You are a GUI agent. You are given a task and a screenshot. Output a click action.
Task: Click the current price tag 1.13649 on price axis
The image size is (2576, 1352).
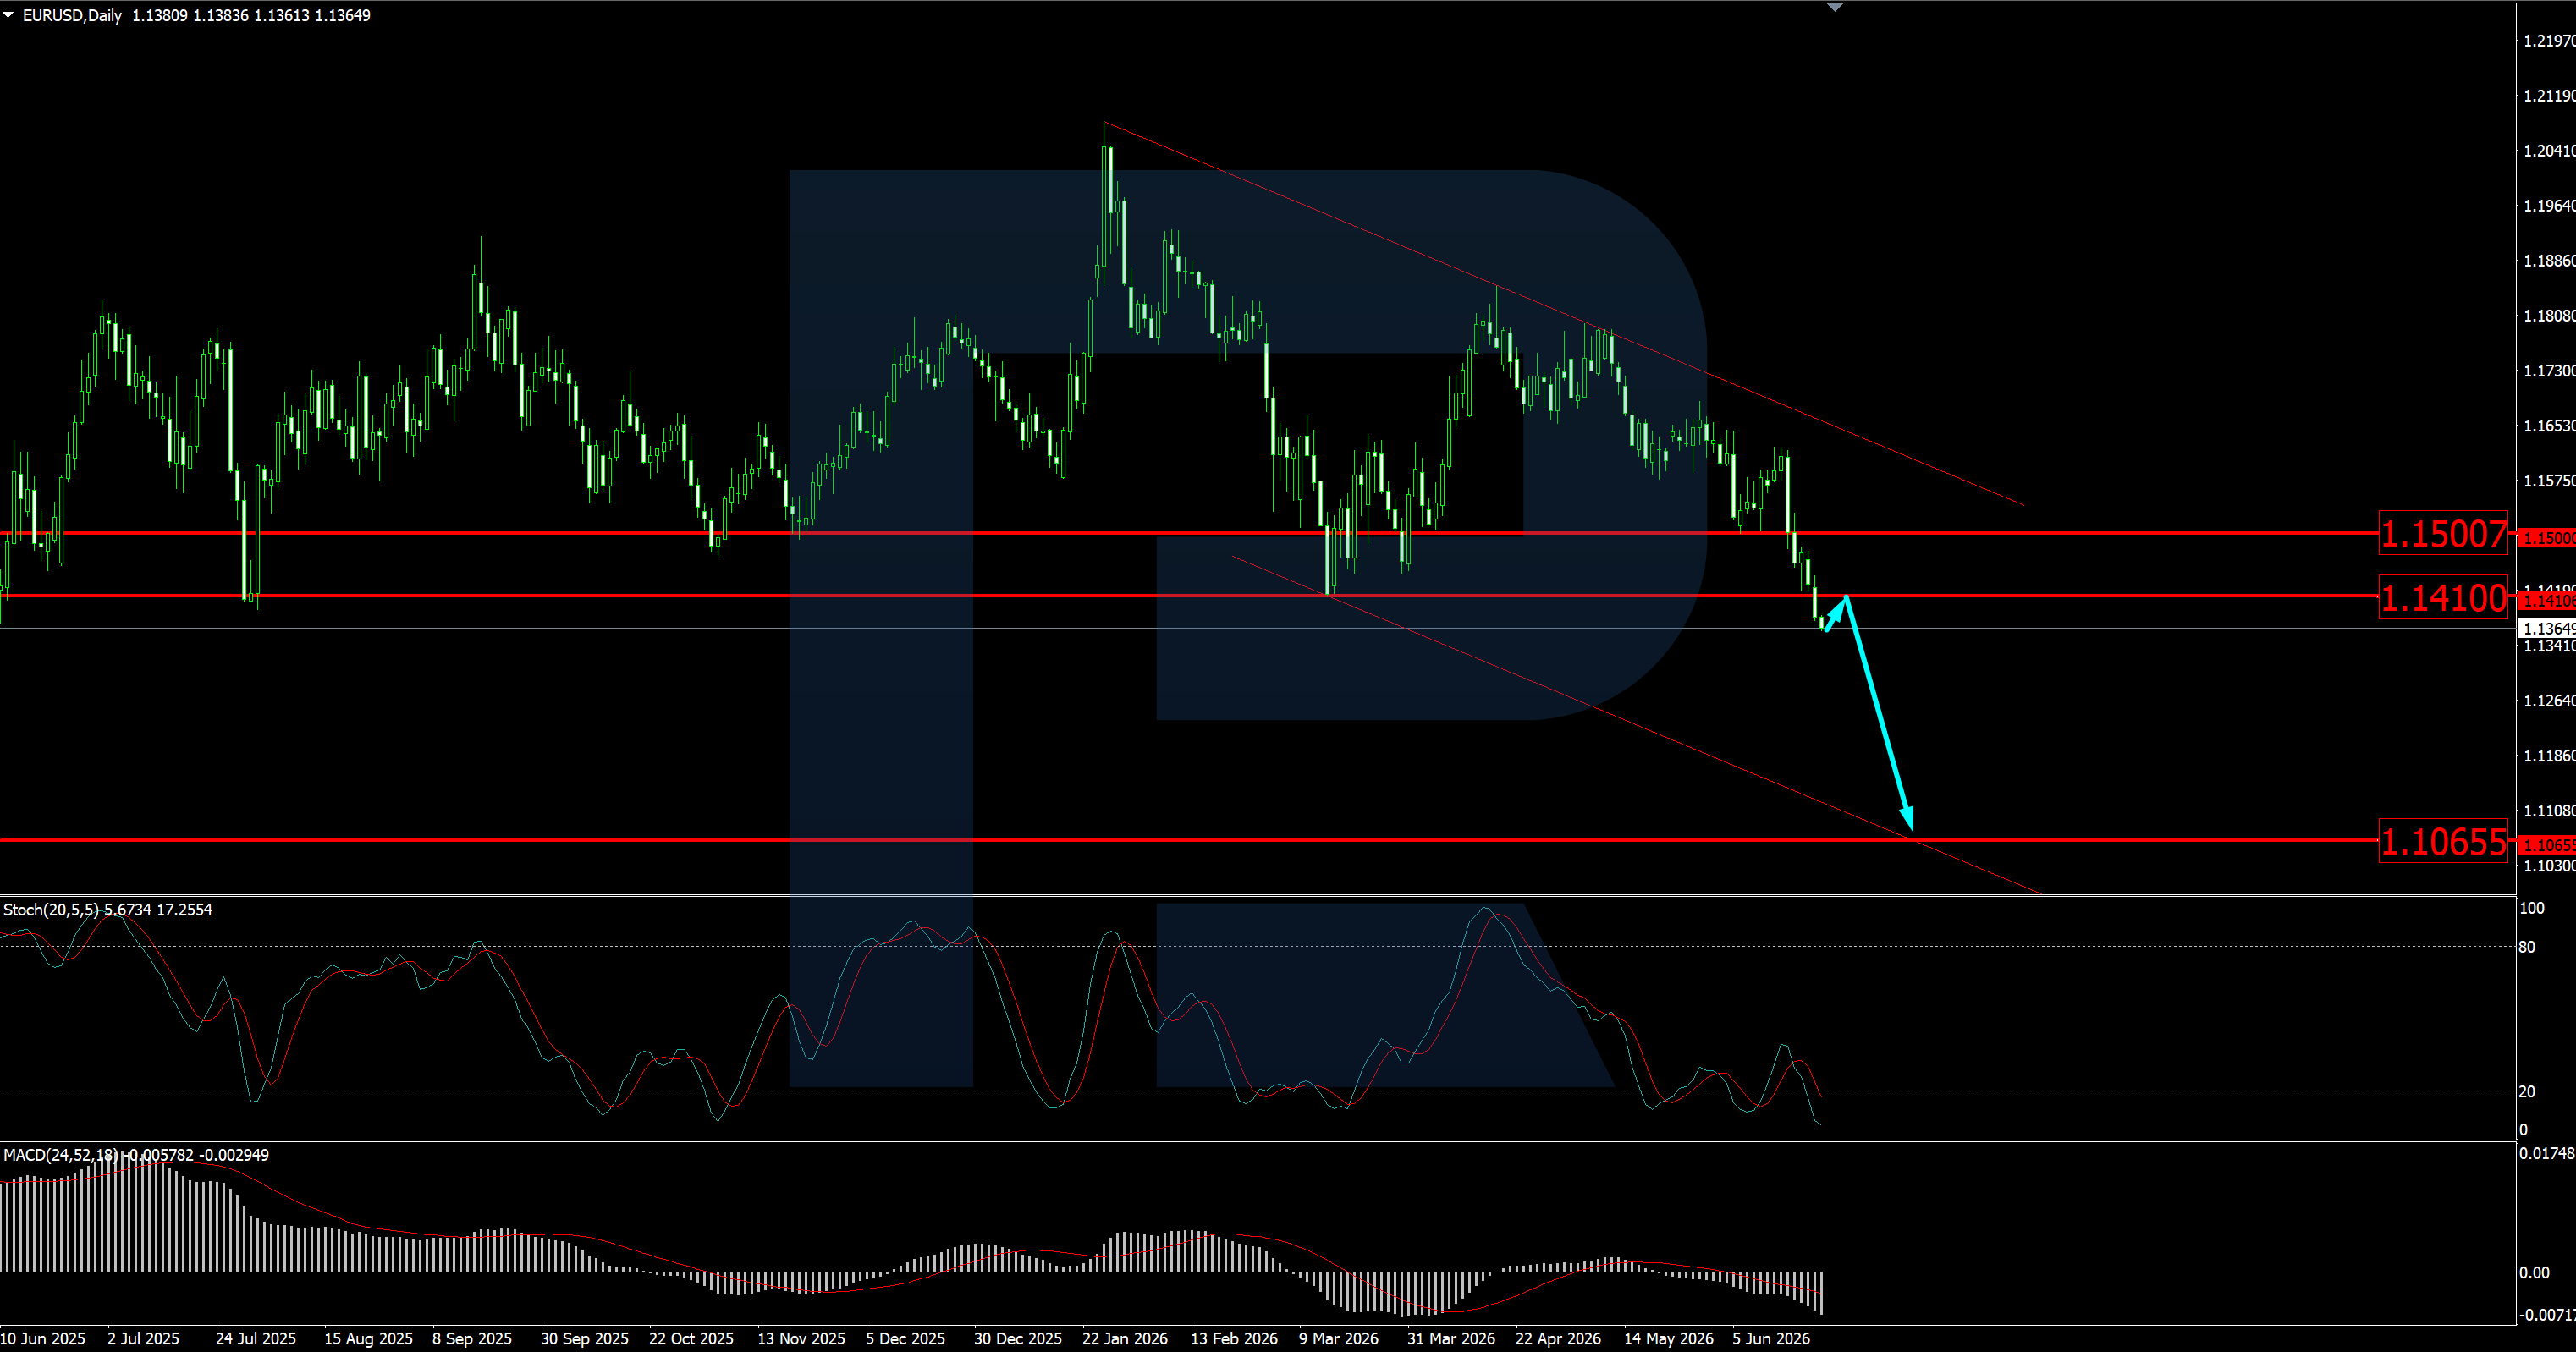(x=2546, y=628)
